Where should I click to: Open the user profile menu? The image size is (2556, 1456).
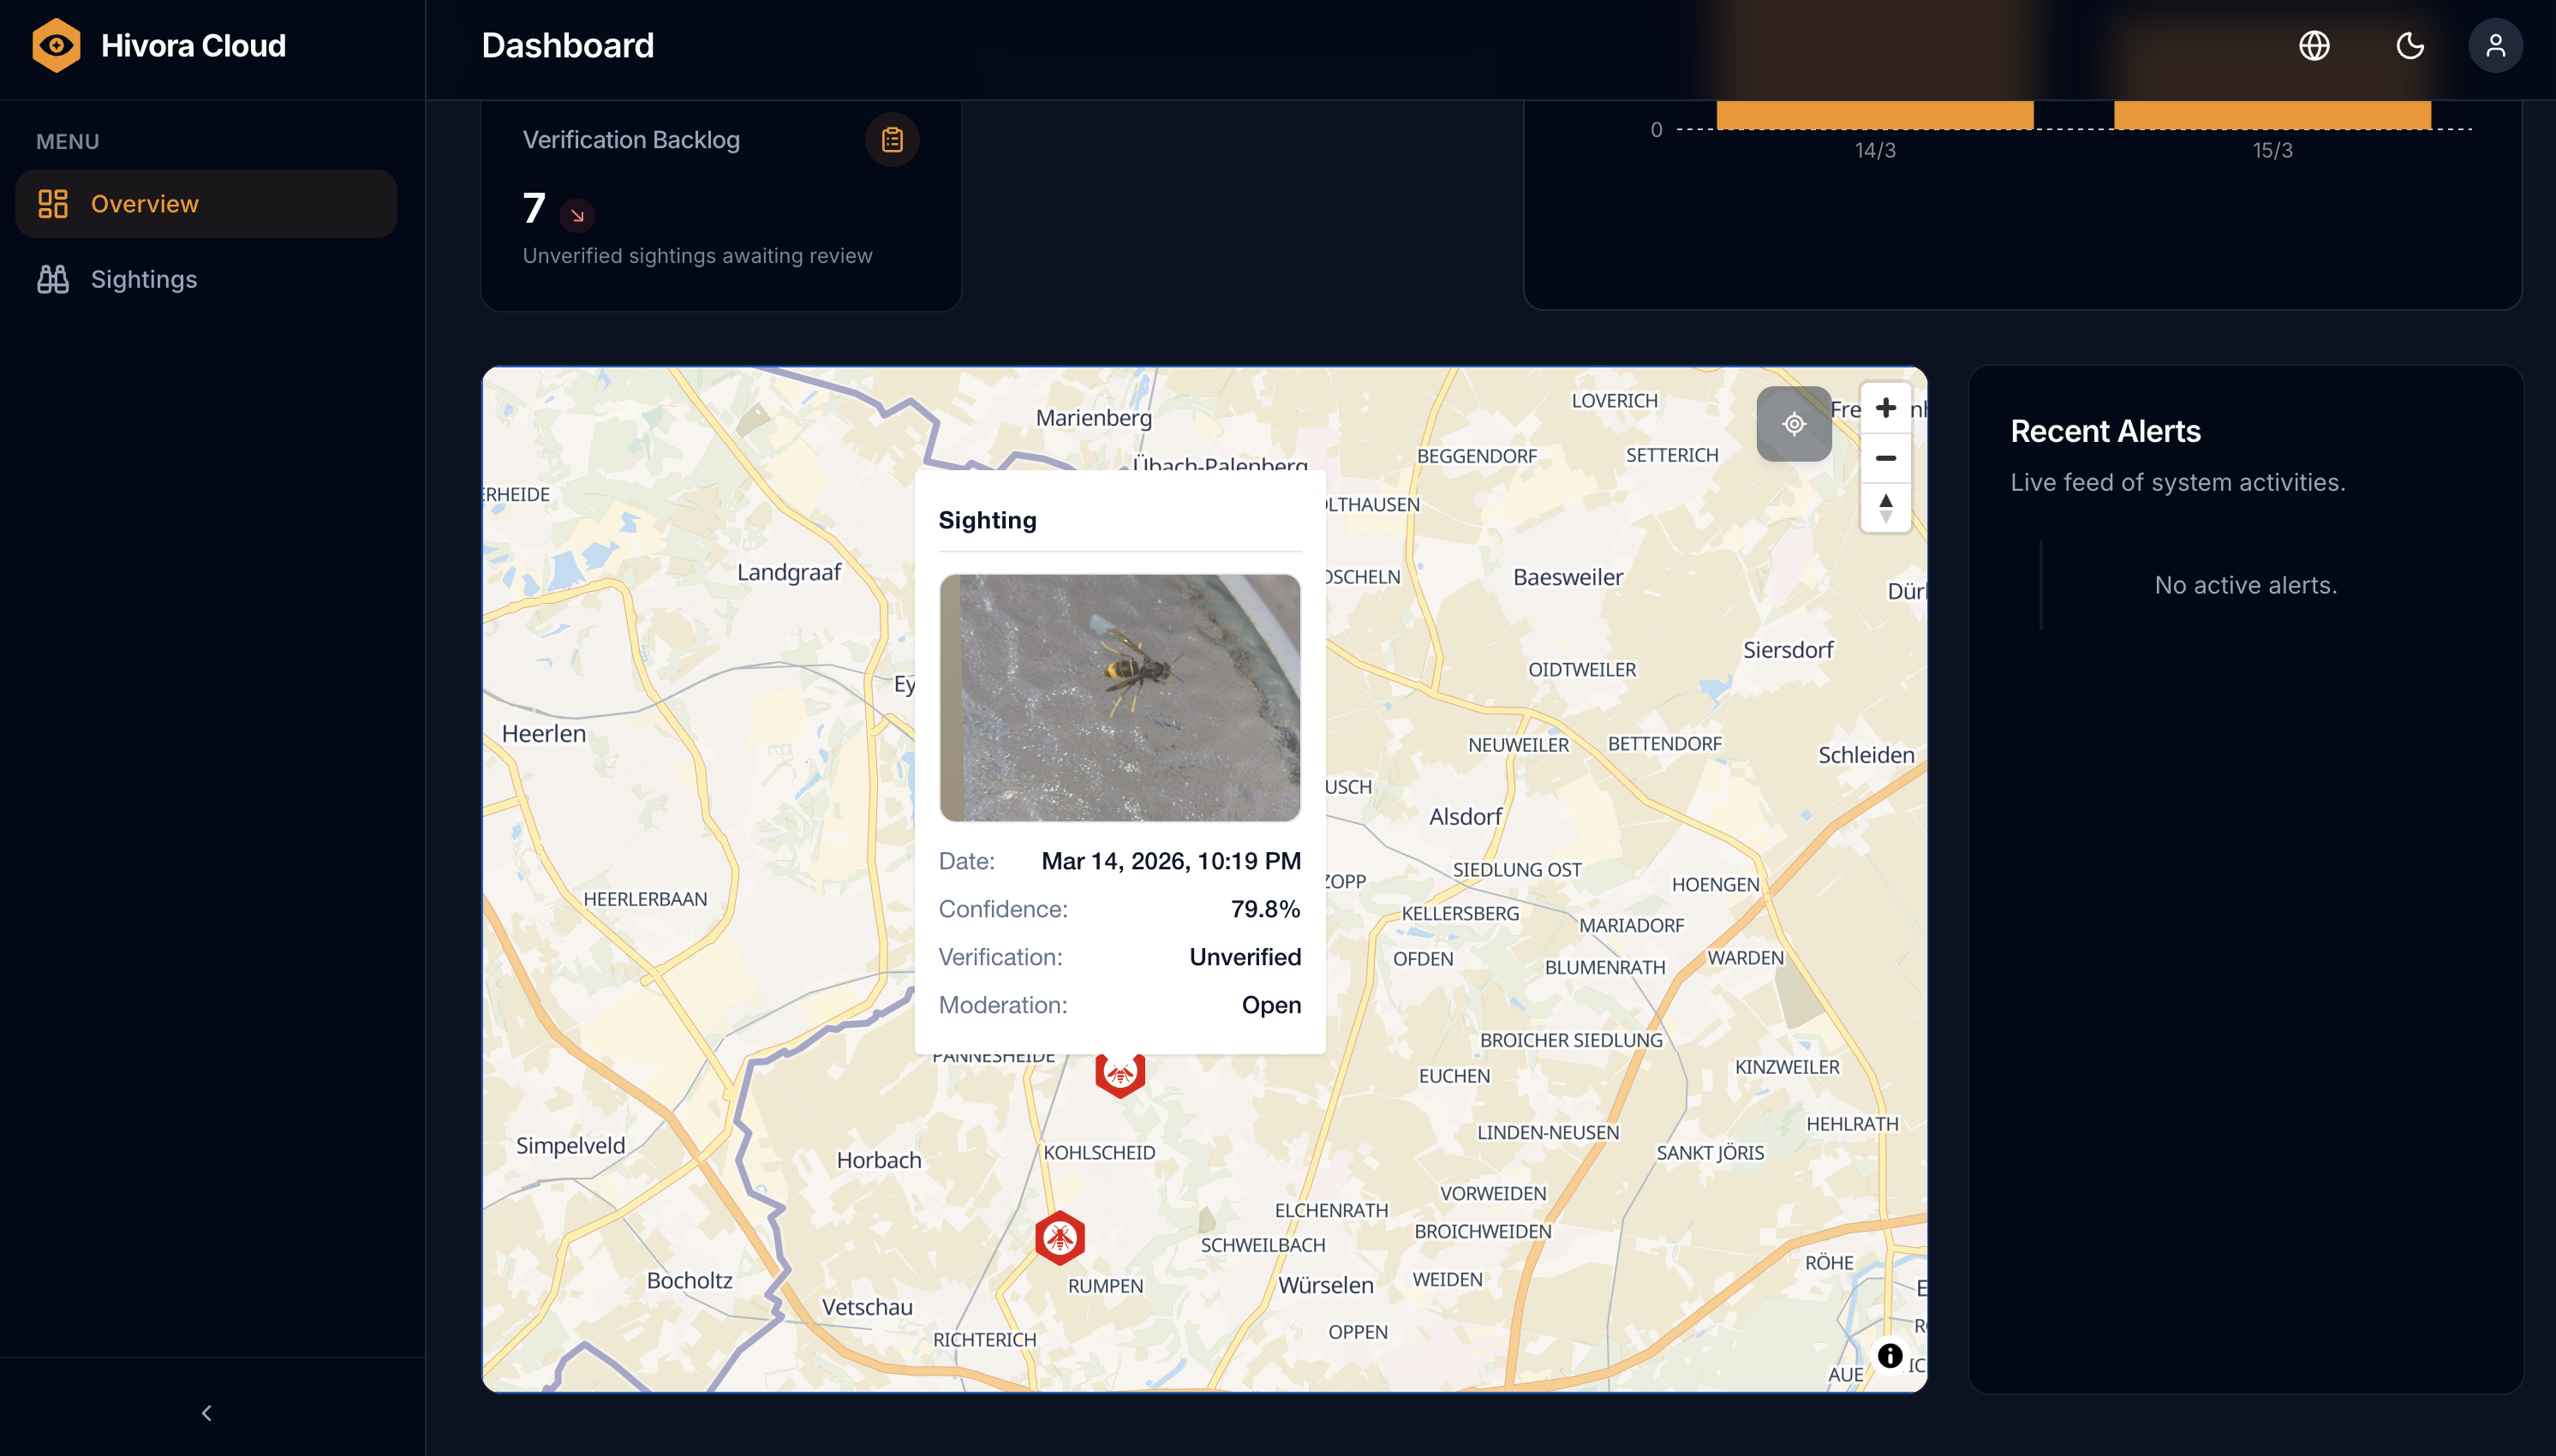click(2495, 46)
